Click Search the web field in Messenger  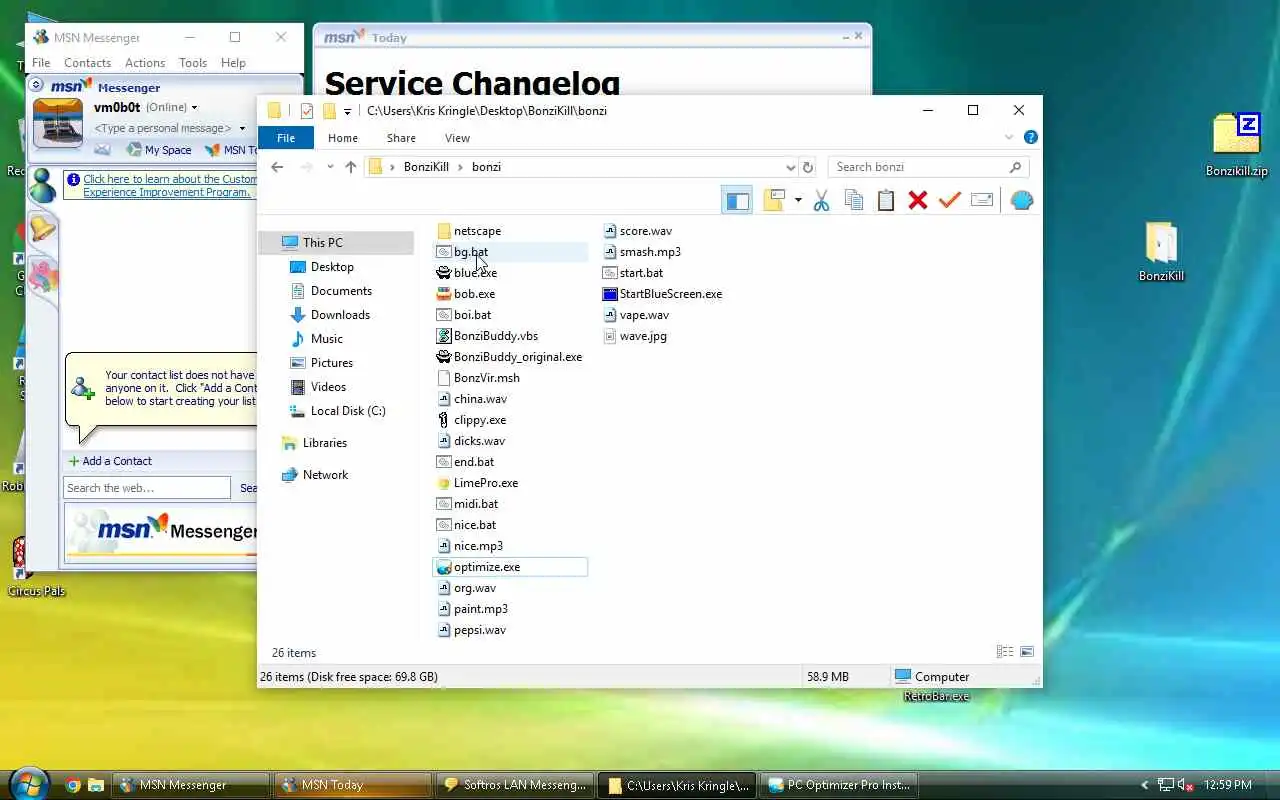pyautogui.click(x=147, y=488)
